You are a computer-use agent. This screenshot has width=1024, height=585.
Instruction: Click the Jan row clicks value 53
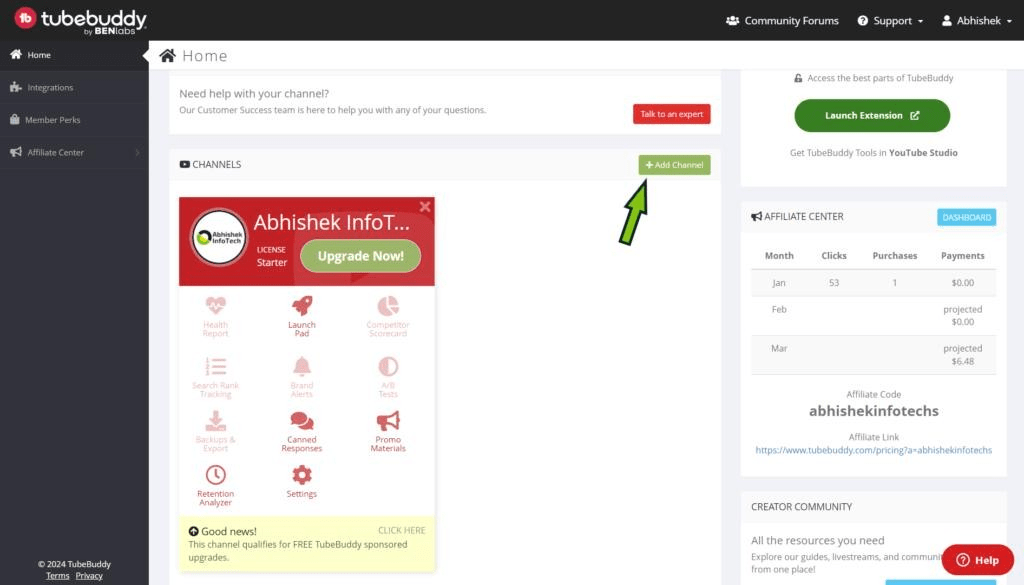(x=834, y=283)
